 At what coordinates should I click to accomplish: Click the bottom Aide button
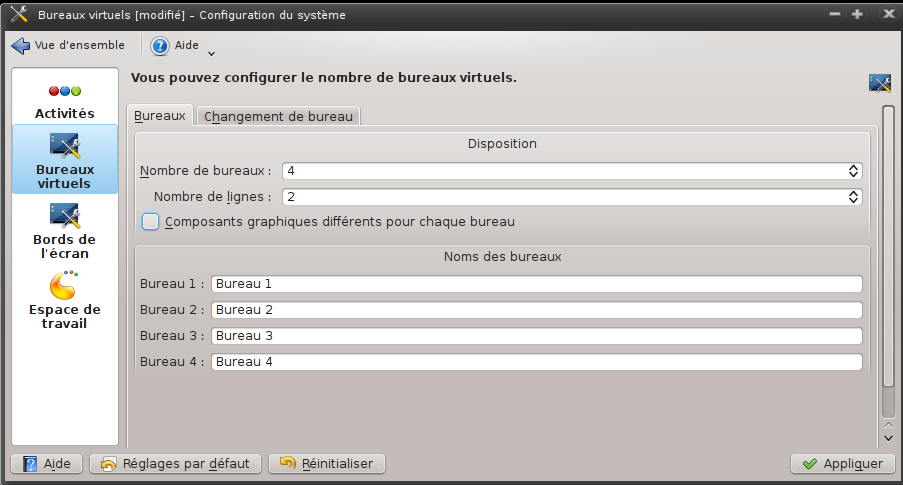(x=47, y=464)
